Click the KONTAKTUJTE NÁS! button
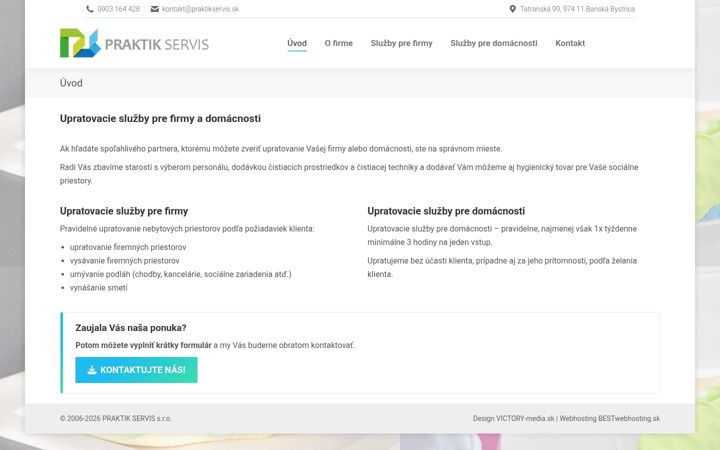The width and height of the screenshot is (720, 450). pyautogui.click(x=136, y=370)
